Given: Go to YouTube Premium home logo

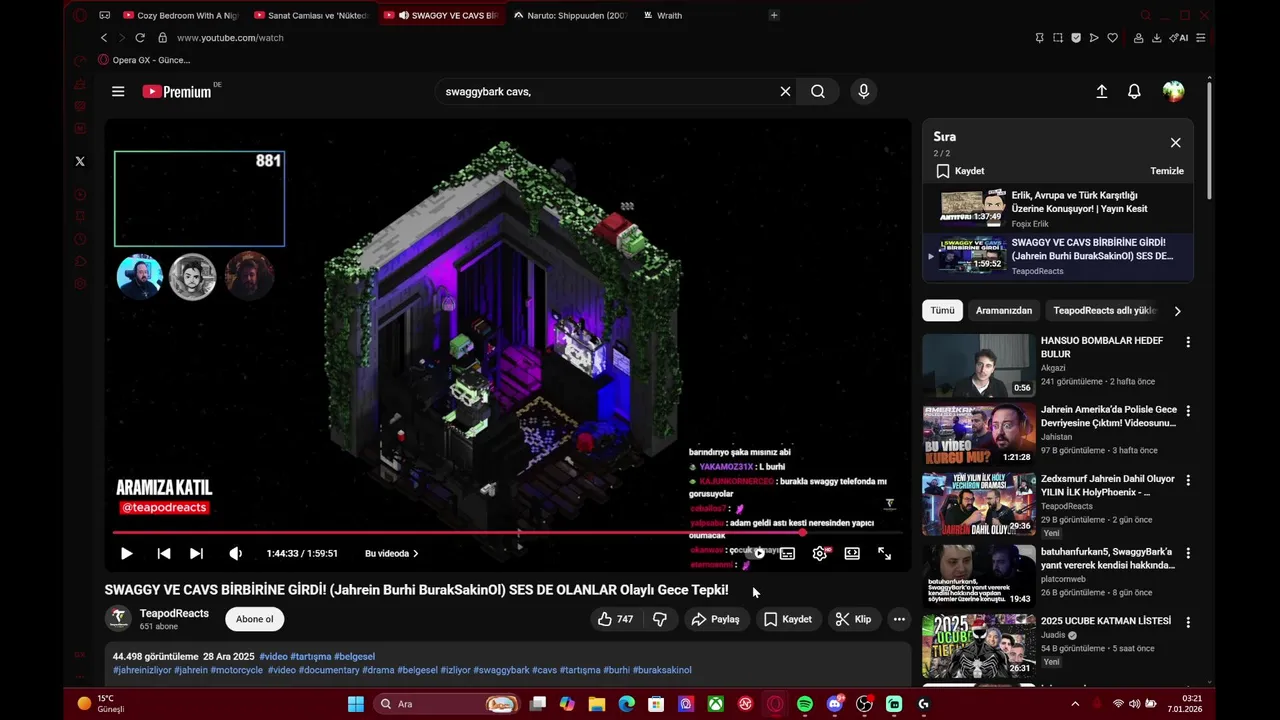Looking at the screenshot, I should coord(177,92).
